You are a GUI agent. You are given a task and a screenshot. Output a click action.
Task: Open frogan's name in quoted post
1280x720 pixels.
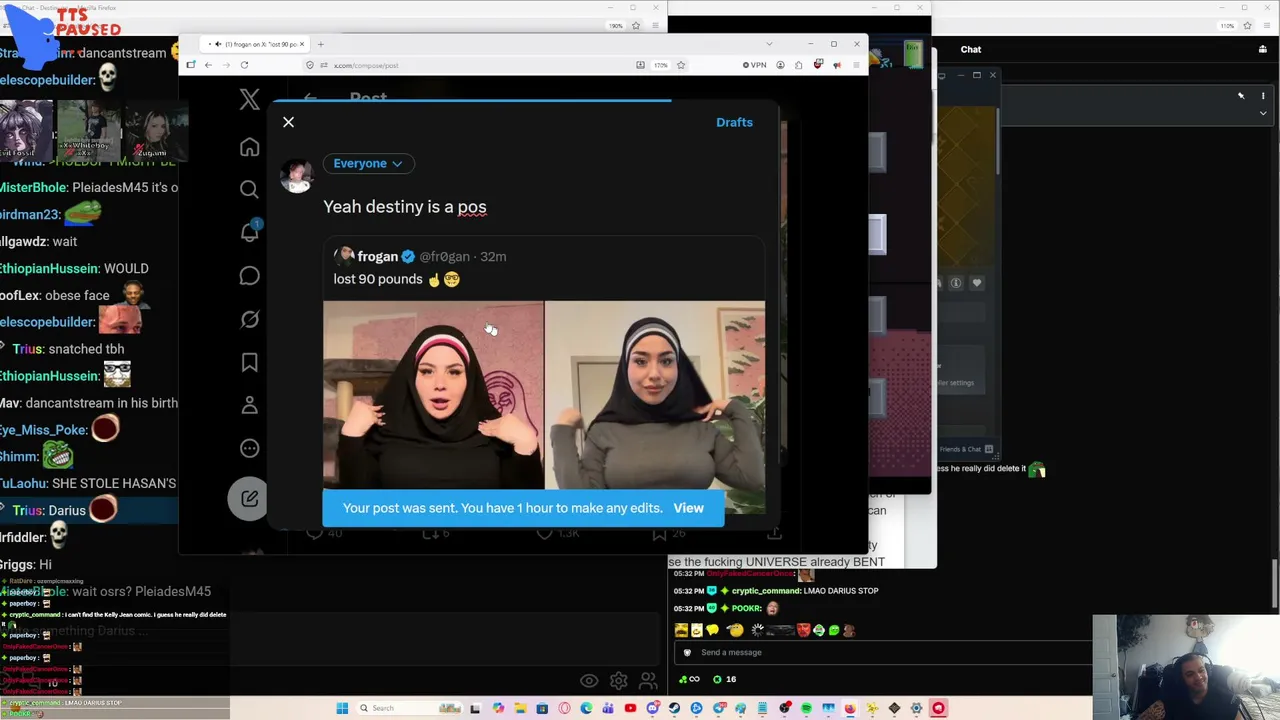(377, 257)
